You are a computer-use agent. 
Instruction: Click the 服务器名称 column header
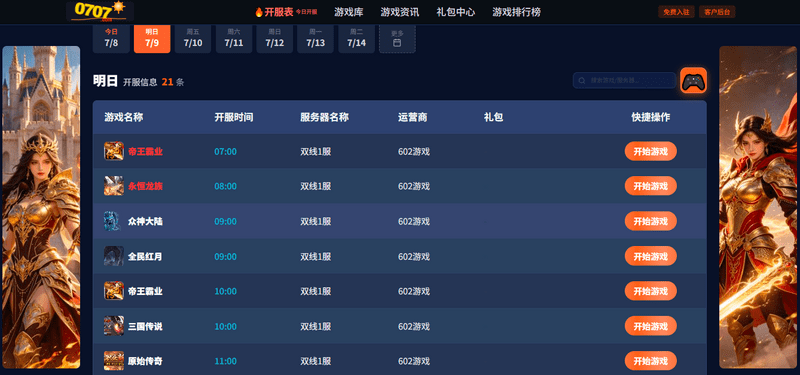[x=324, y=117]
